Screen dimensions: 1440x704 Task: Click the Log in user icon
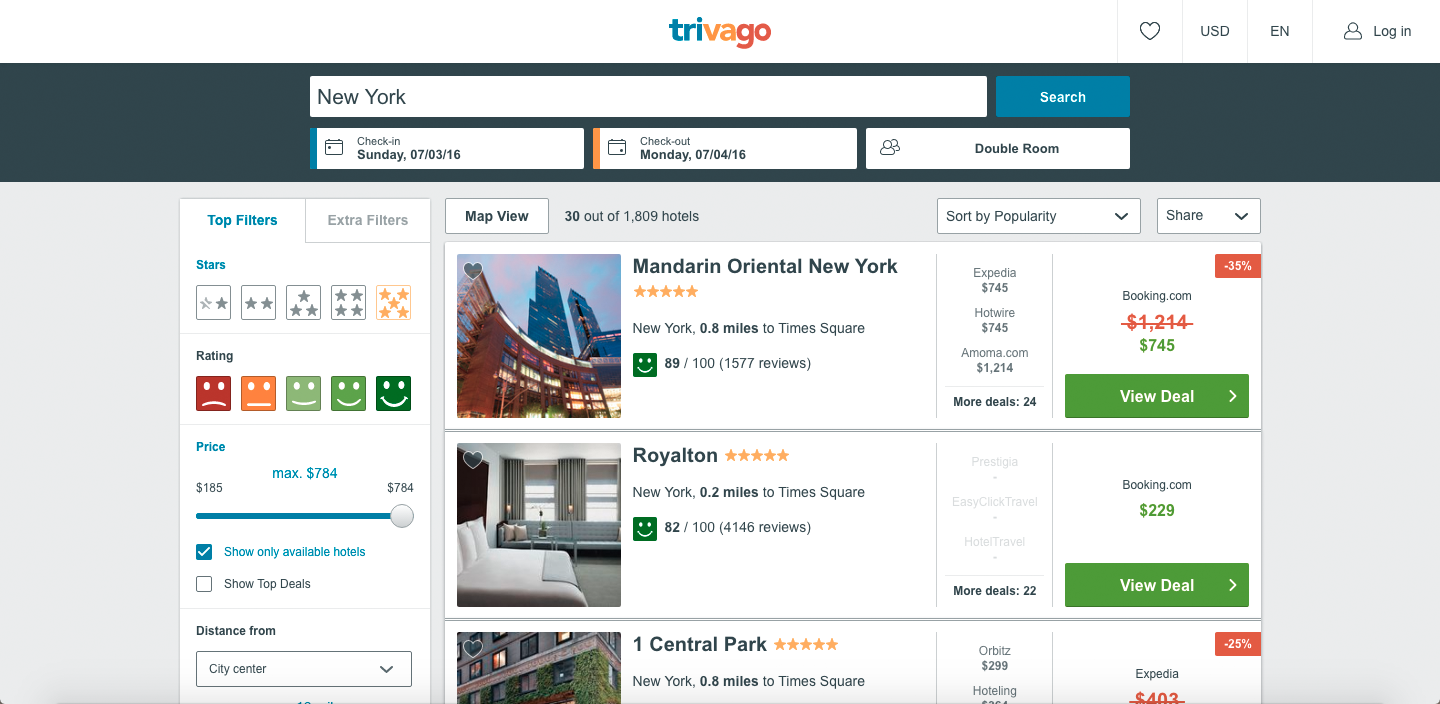[x=1353, y=31]
